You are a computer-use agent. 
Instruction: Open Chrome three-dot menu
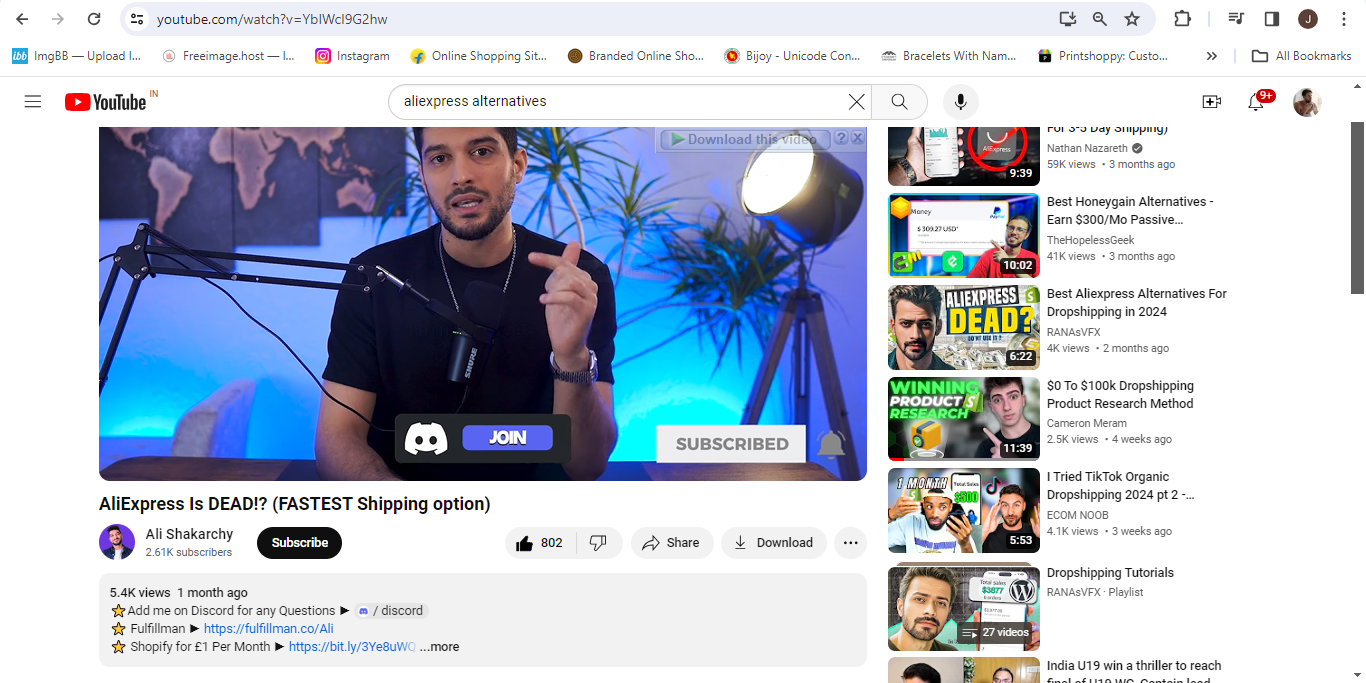click(1343, 19)
